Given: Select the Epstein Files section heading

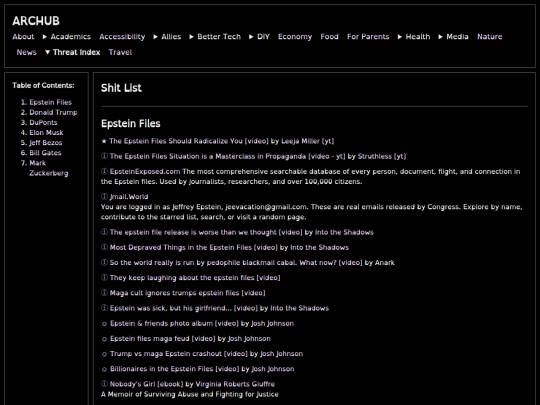Looking at the screenshot, I should 131,124.
